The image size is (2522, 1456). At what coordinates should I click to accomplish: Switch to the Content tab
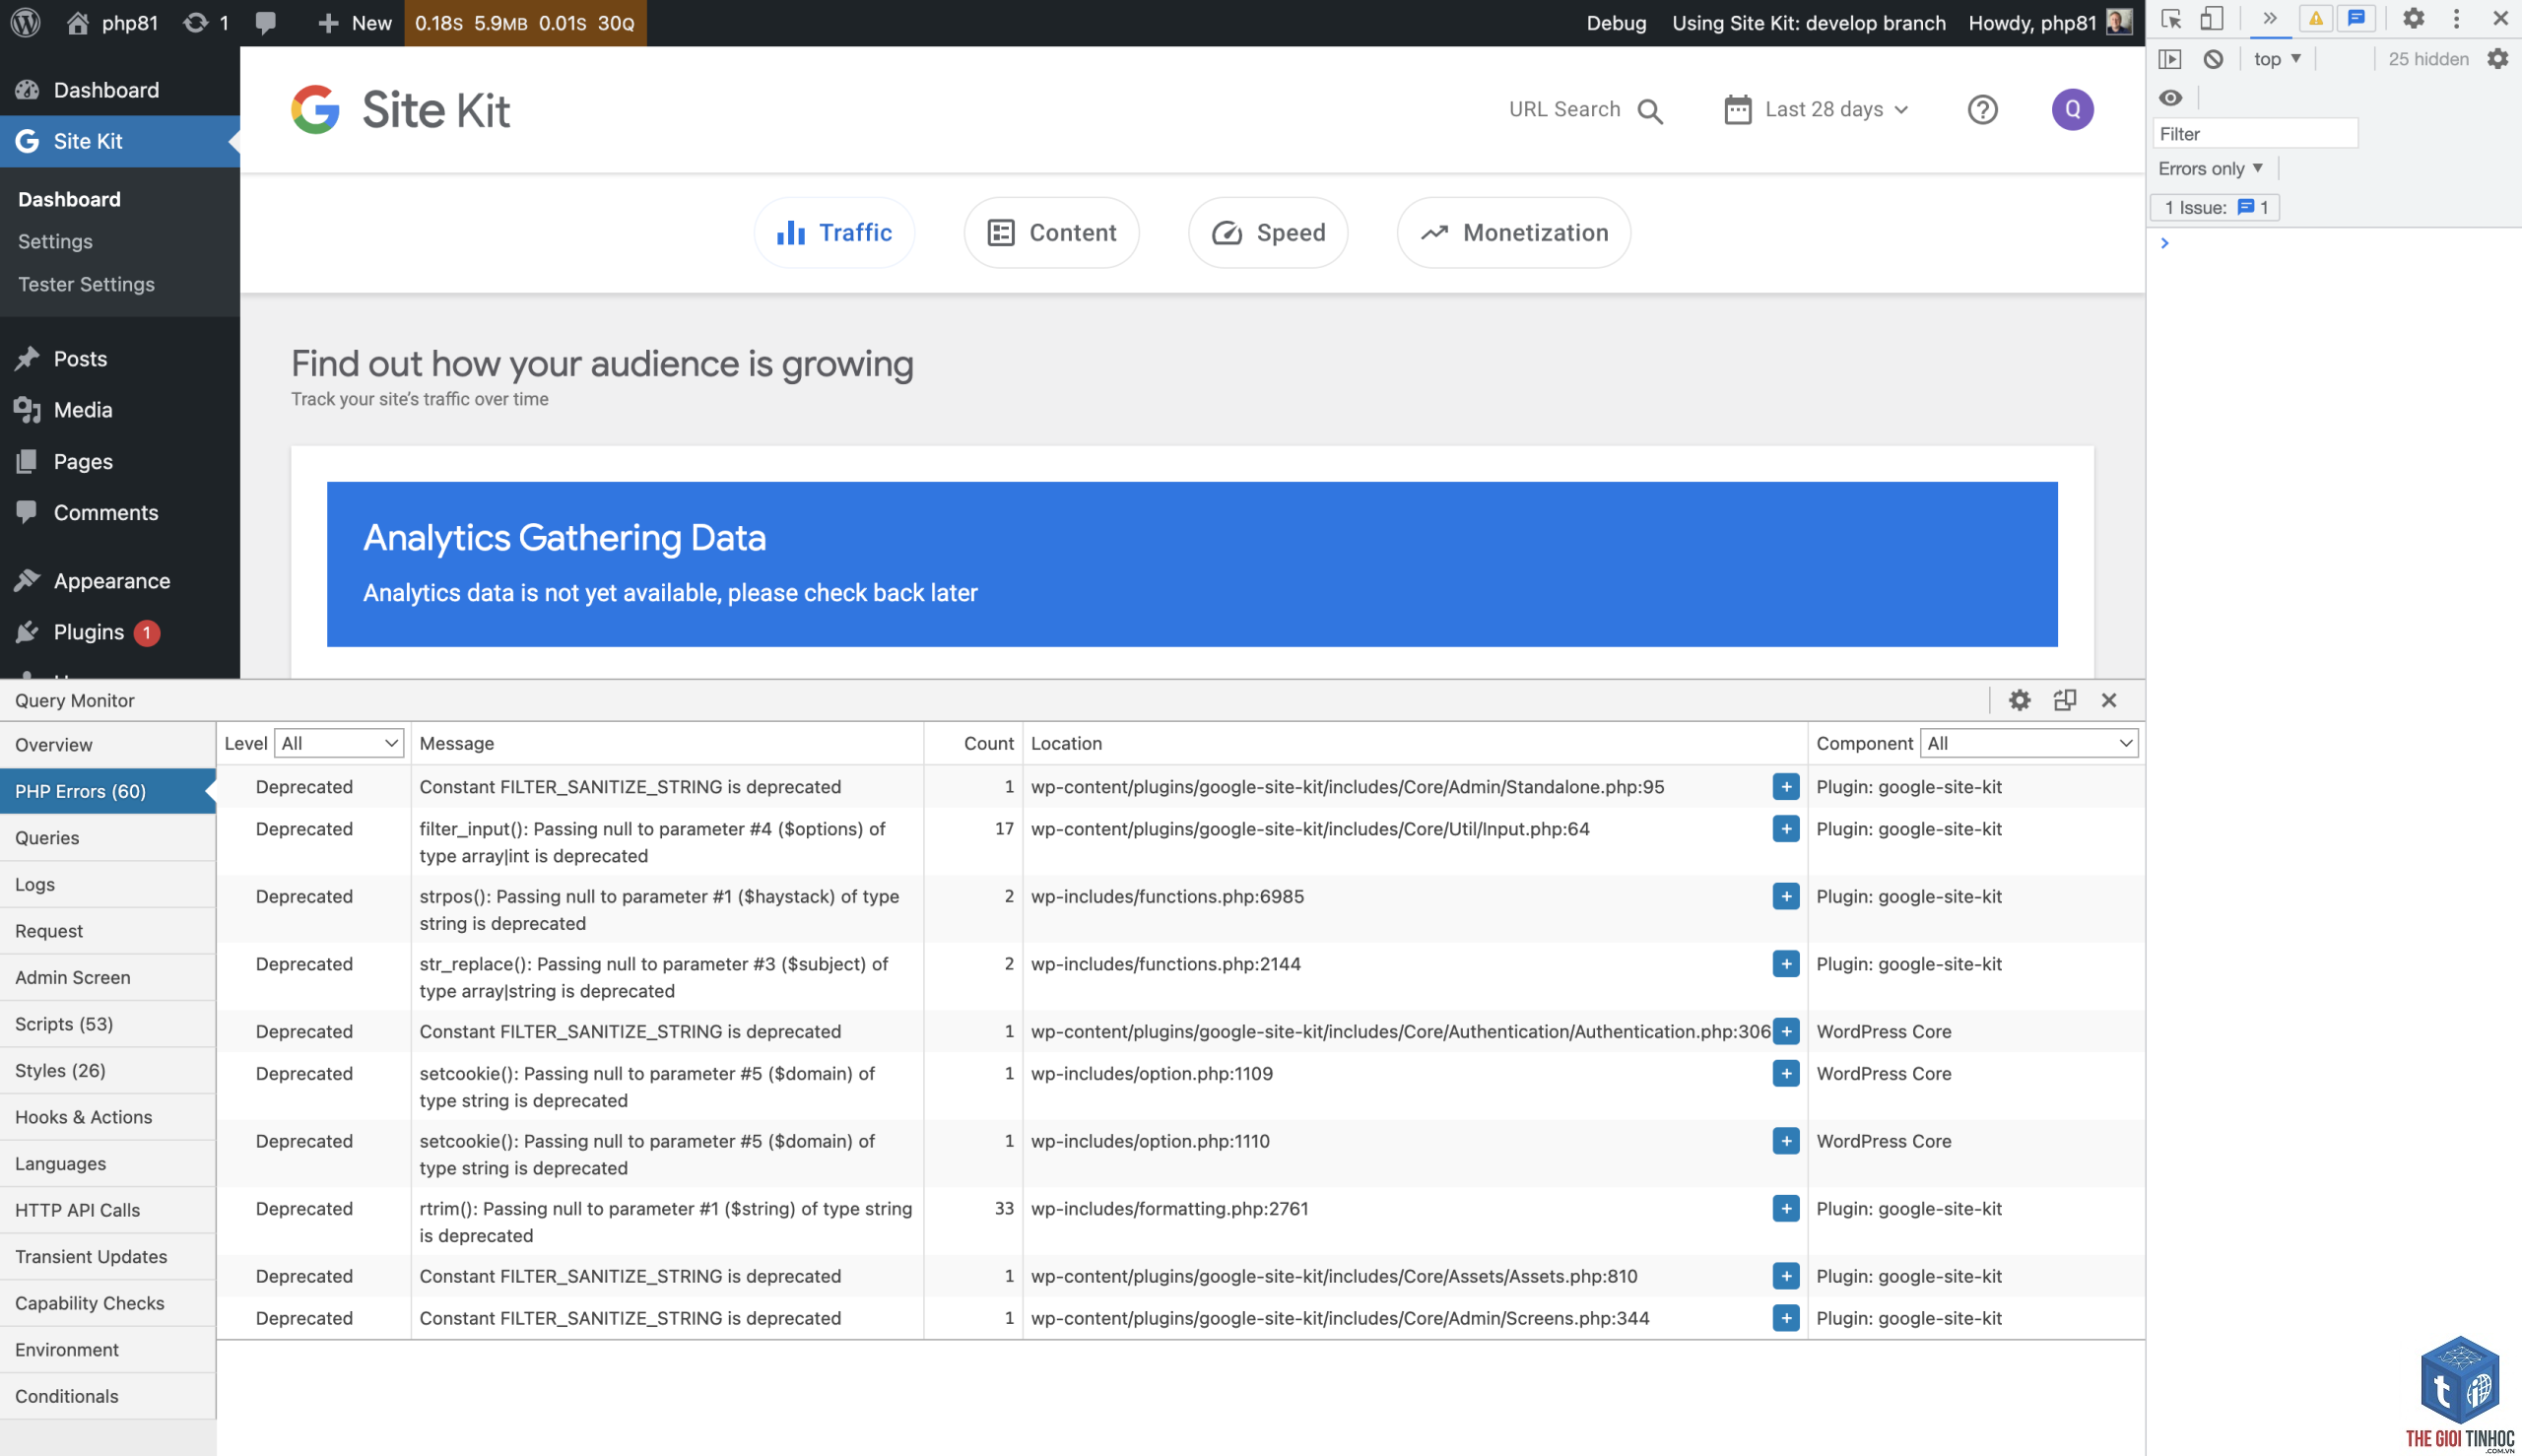(x=1051, y=232)
